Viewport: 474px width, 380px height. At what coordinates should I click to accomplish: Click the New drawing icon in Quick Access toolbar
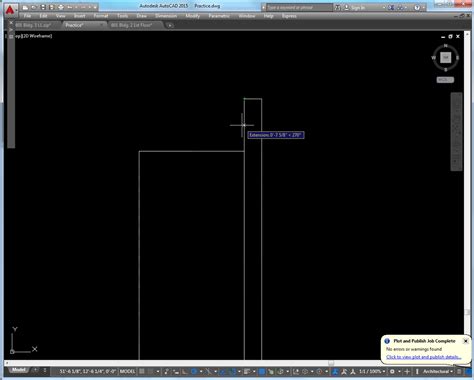[25, 7]
